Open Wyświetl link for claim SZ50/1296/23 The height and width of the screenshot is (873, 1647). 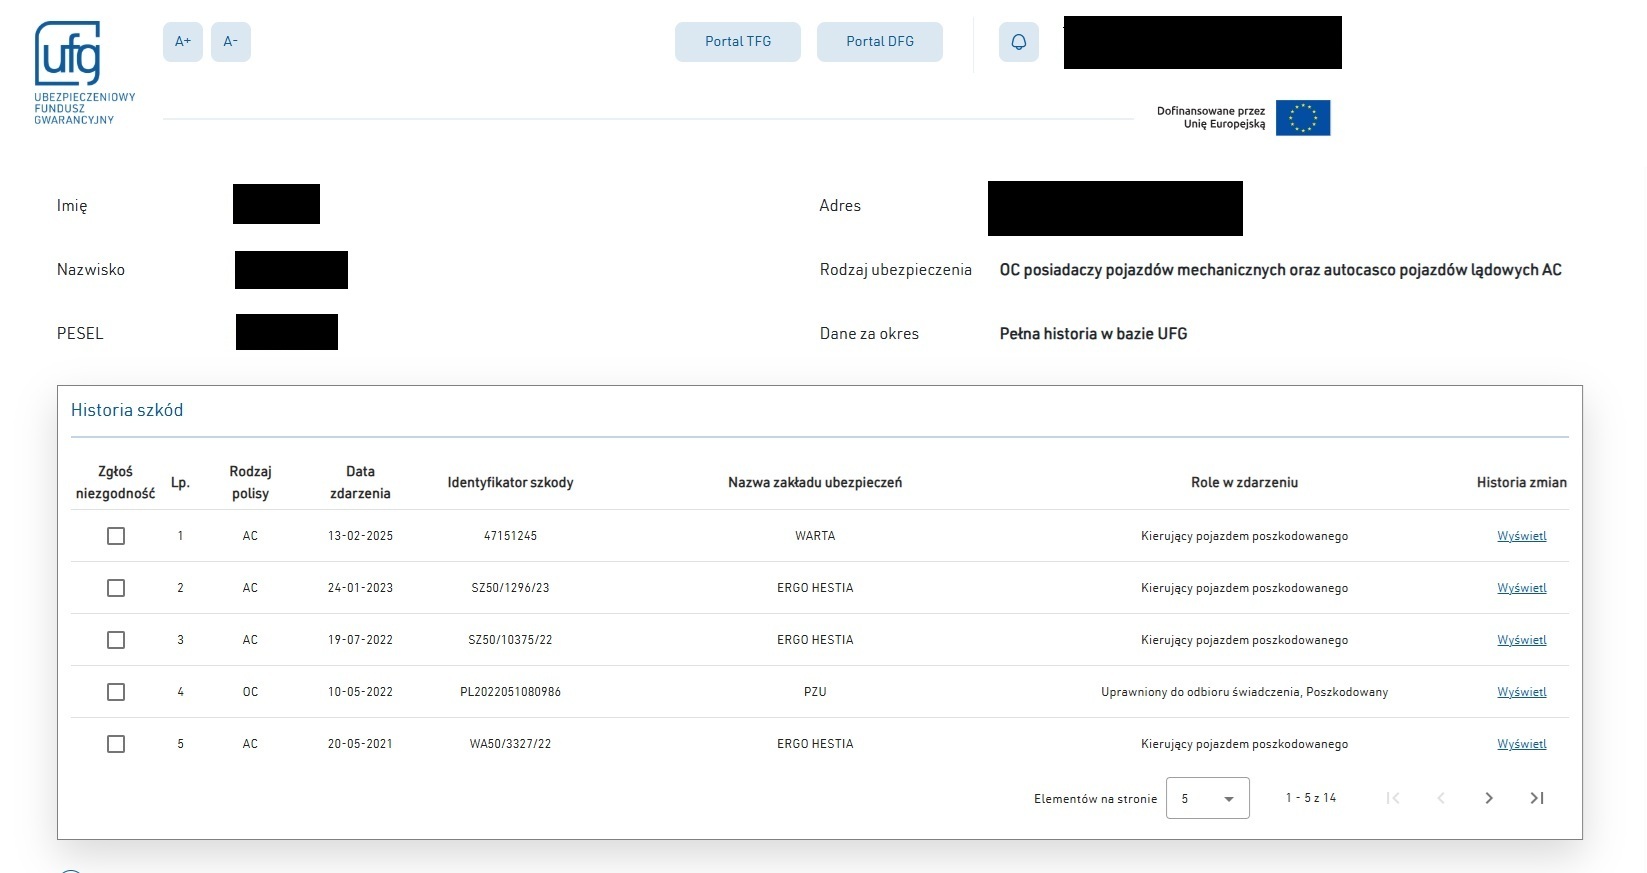[1521, 588]
